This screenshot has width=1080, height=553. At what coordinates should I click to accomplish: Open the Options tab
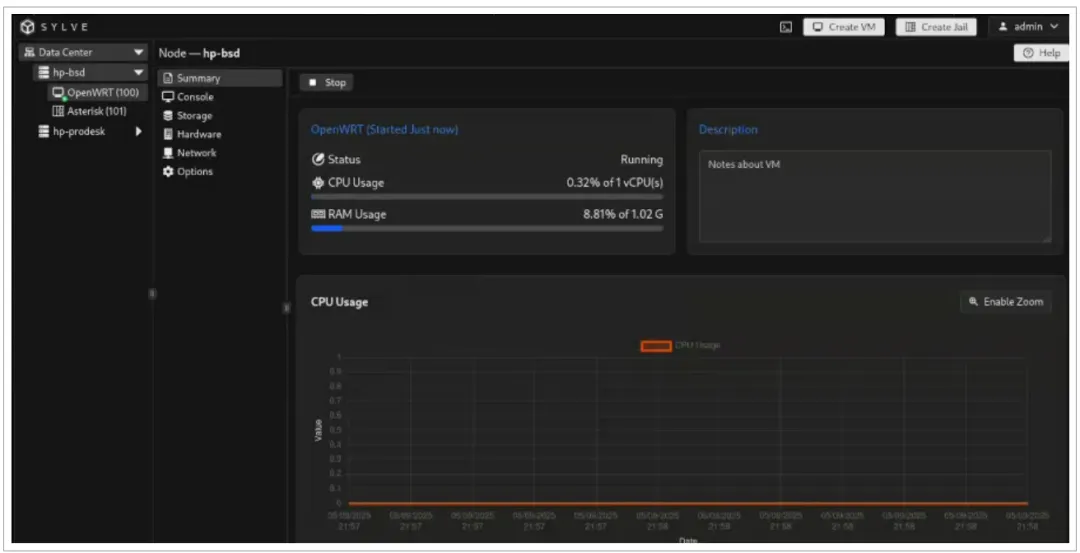point(220,171)
